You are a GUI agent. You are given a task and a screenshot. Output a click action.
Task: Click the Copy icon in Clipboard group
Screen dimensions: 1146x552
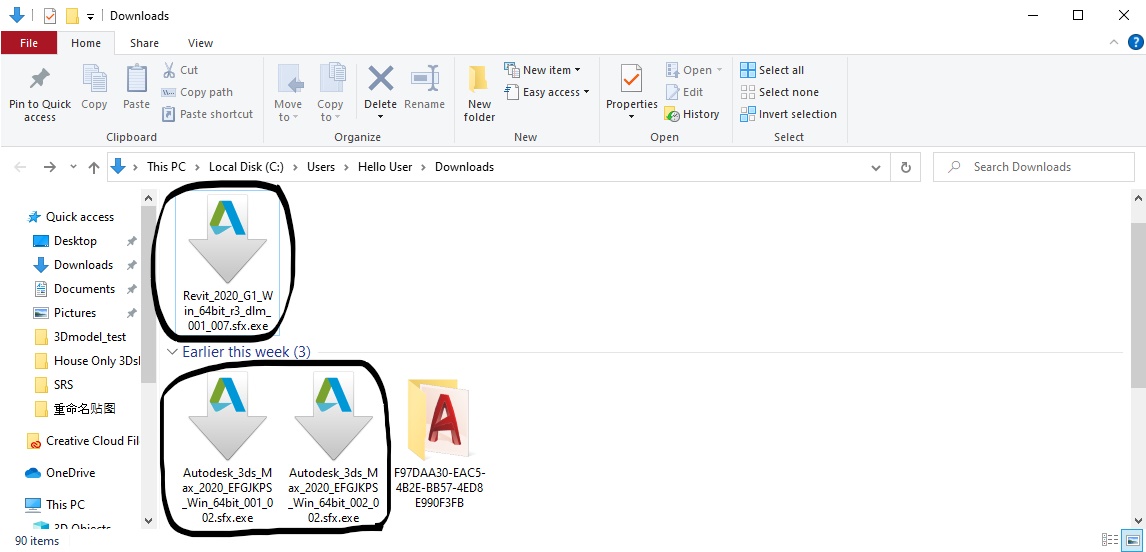tap(94, 79)
